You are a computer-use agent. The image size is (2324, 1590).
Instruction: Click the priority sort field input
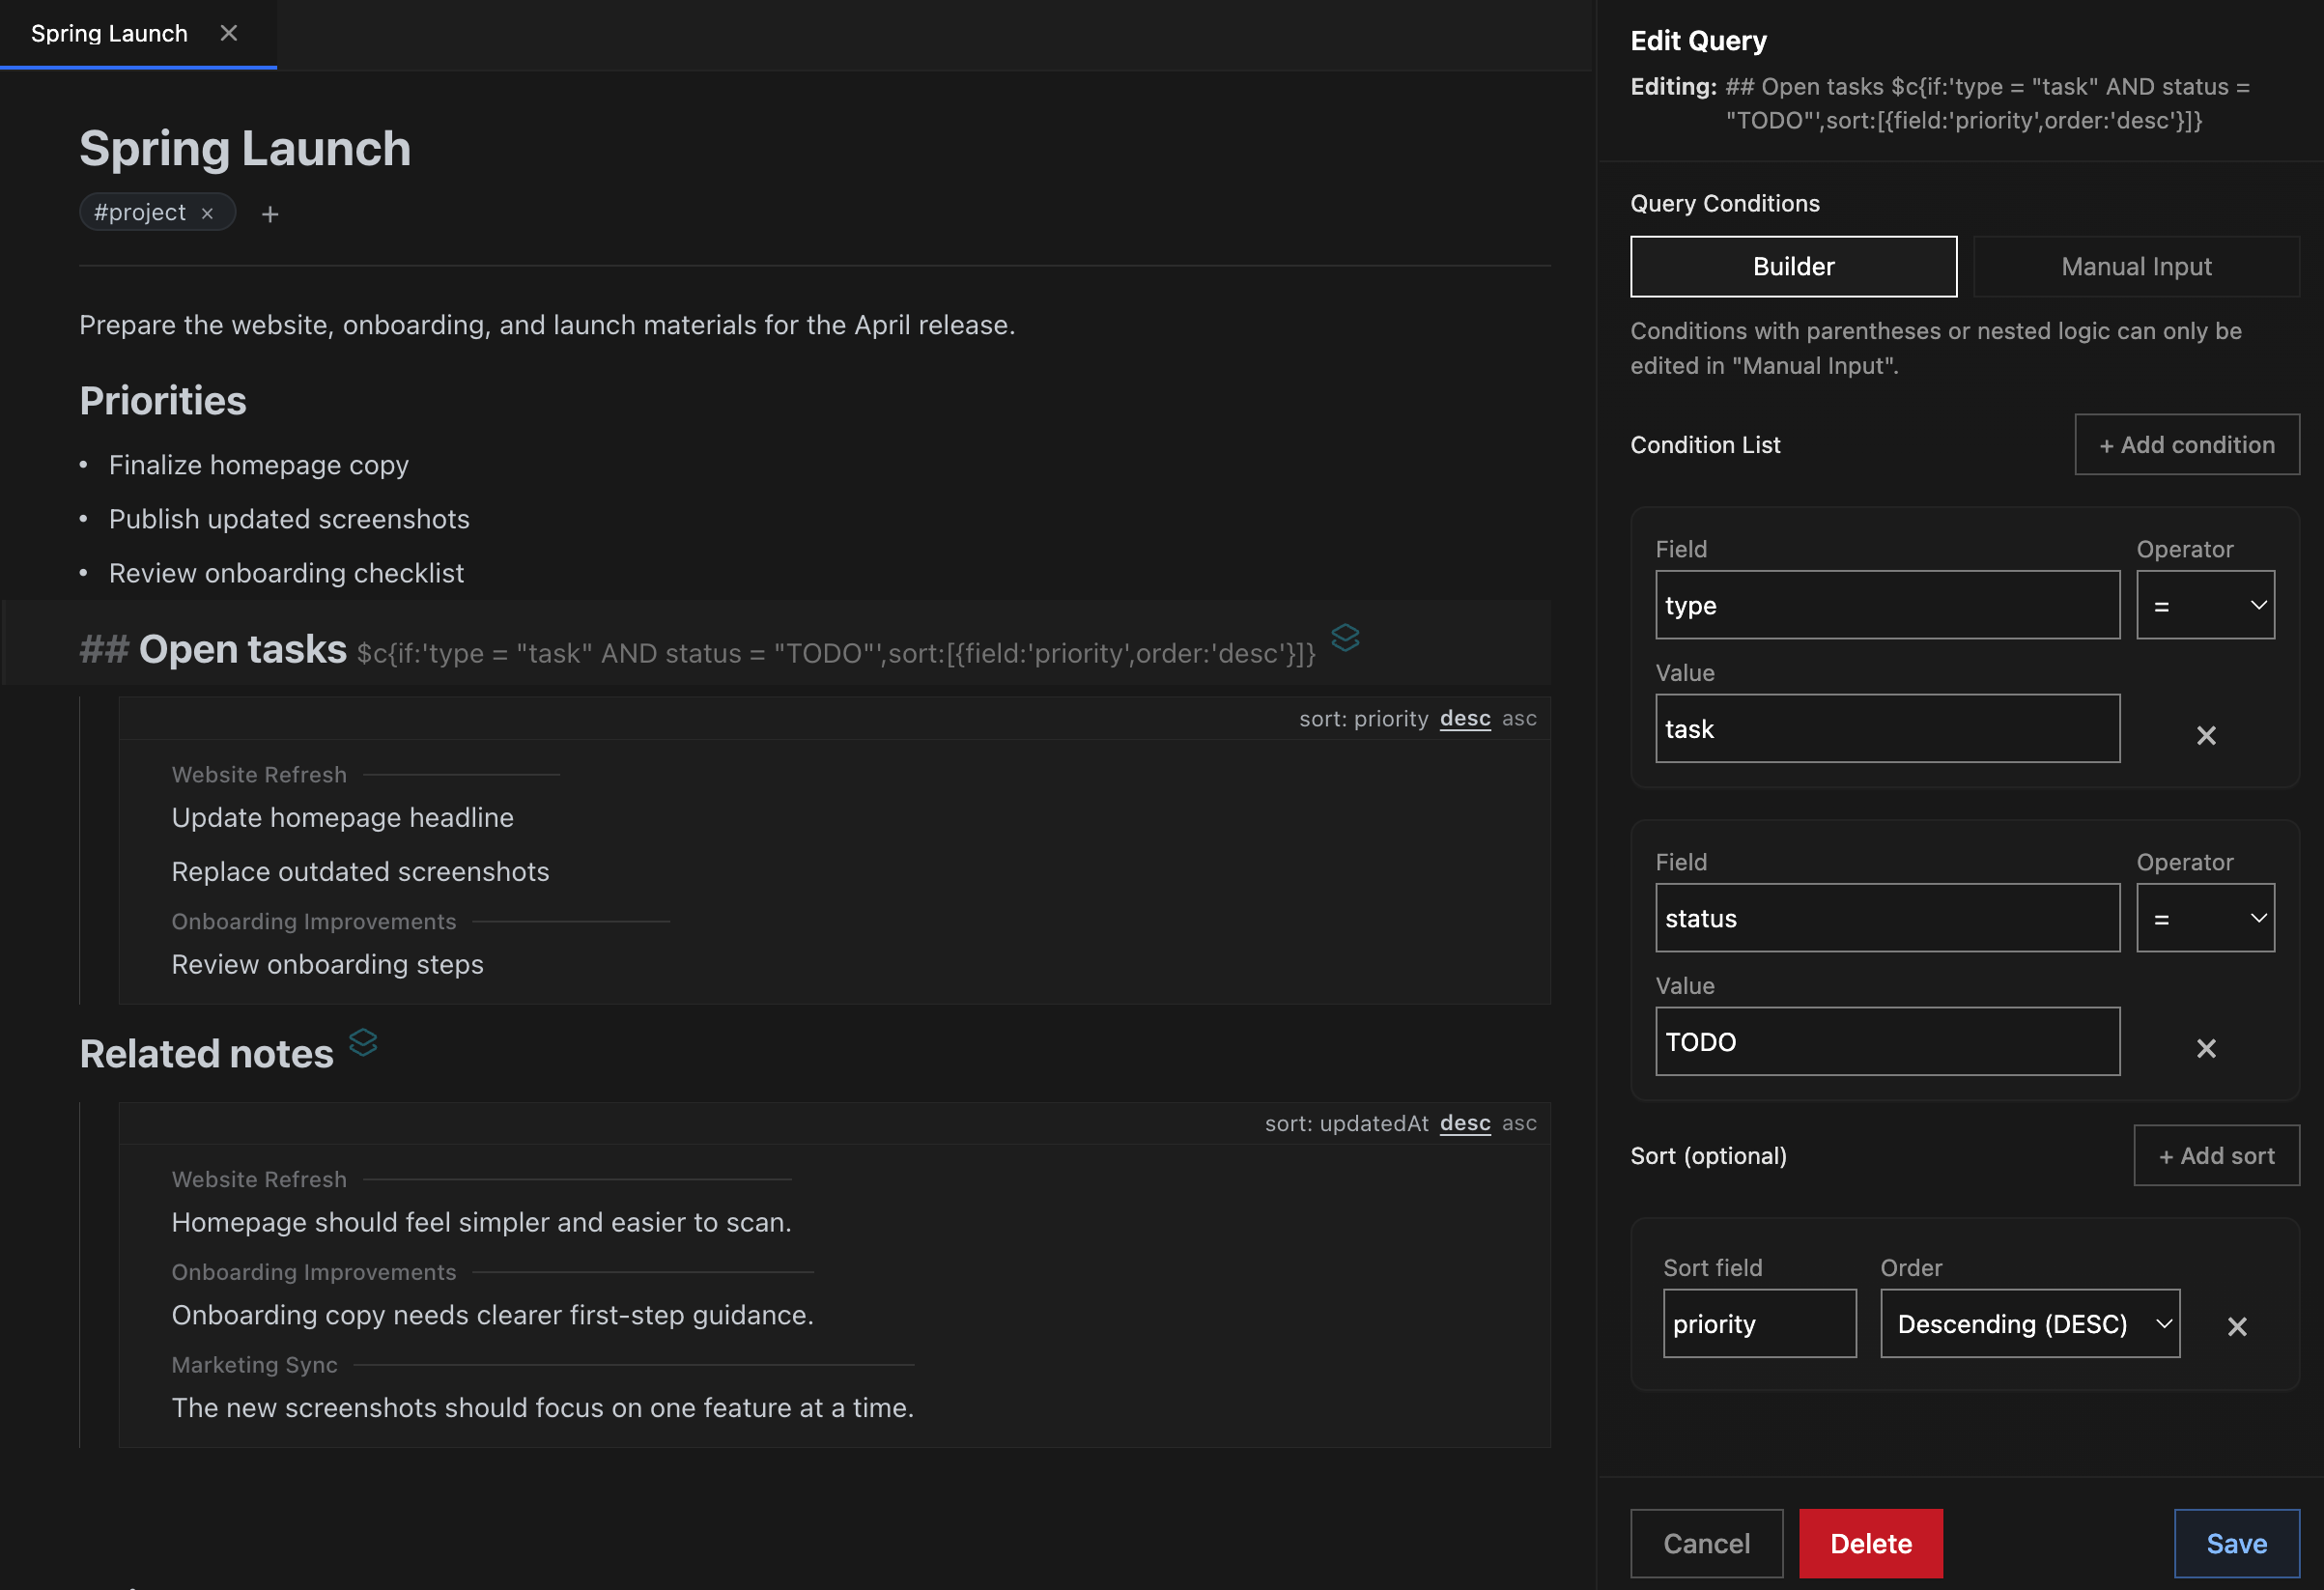[x=1759, y=1323]
